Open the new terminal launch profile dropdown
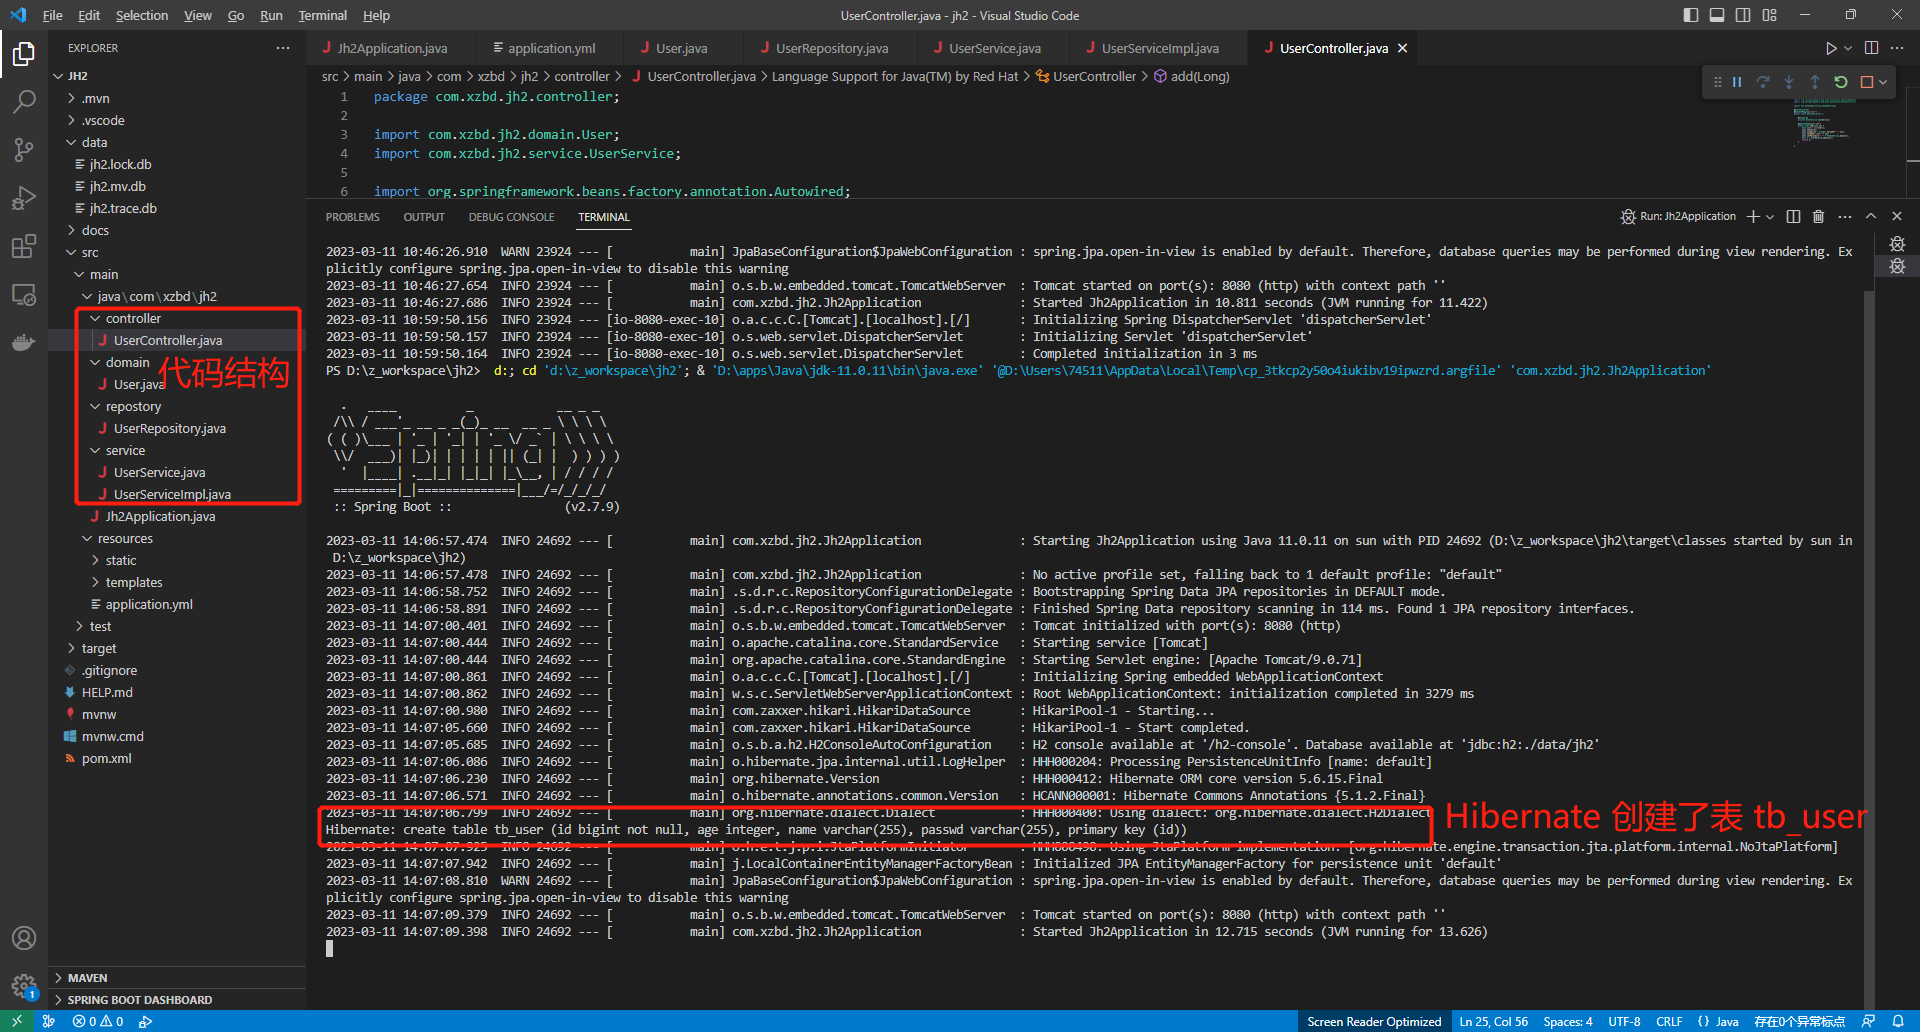Viewport: 1920px width, 1032px height. [x=1770, y=216]
